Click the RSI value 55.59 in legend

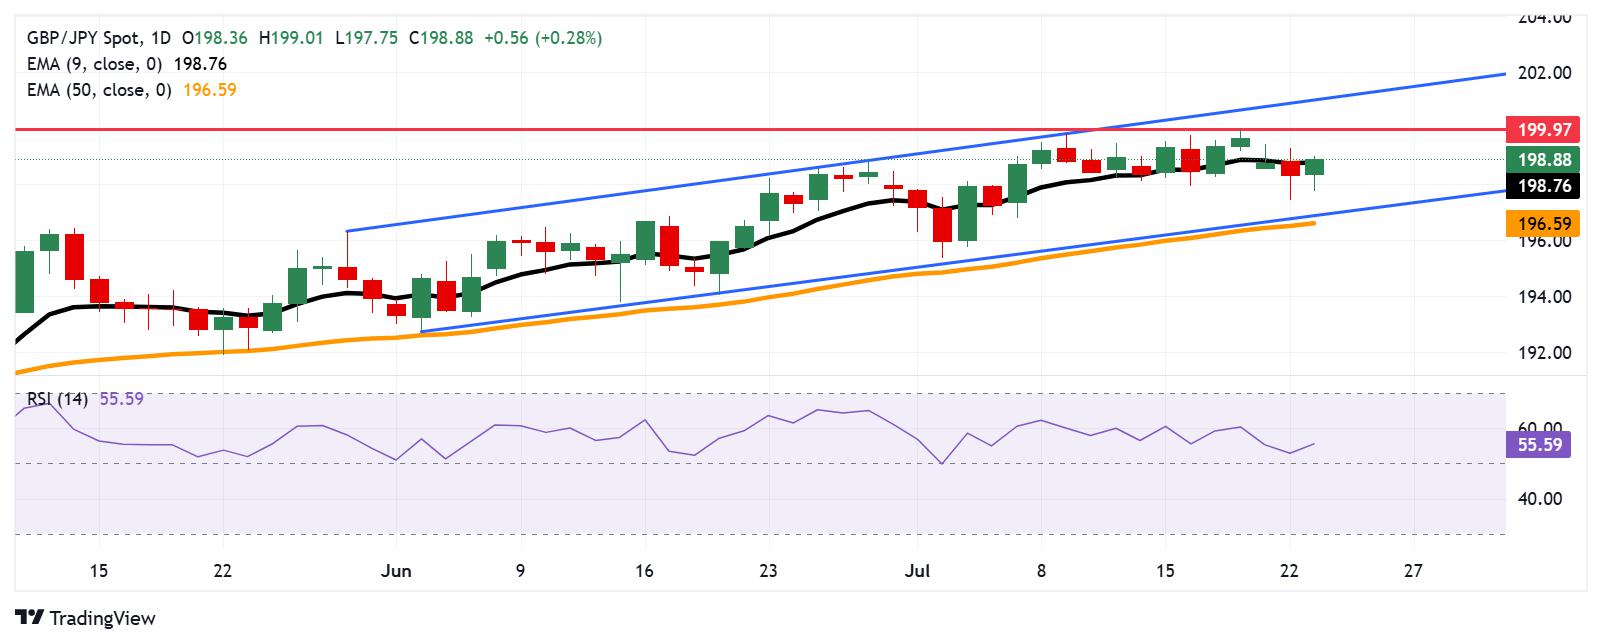pos(121,399)
